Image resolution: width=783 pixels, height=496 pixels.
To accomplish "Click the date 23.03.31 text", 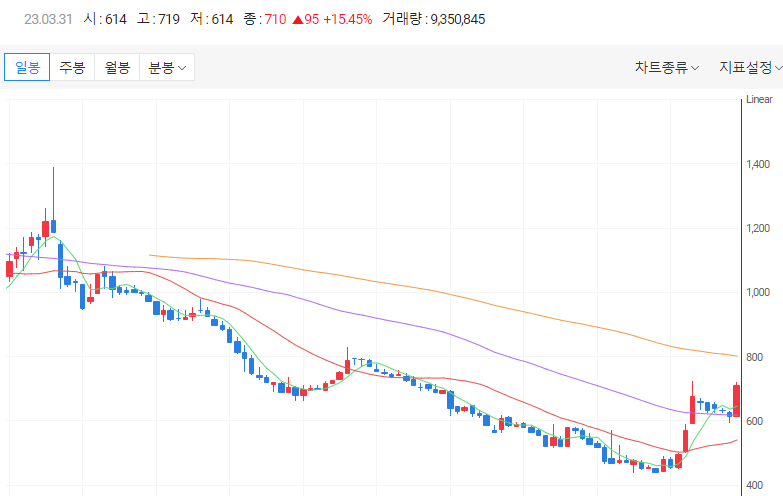I will [x=48, y=19].
